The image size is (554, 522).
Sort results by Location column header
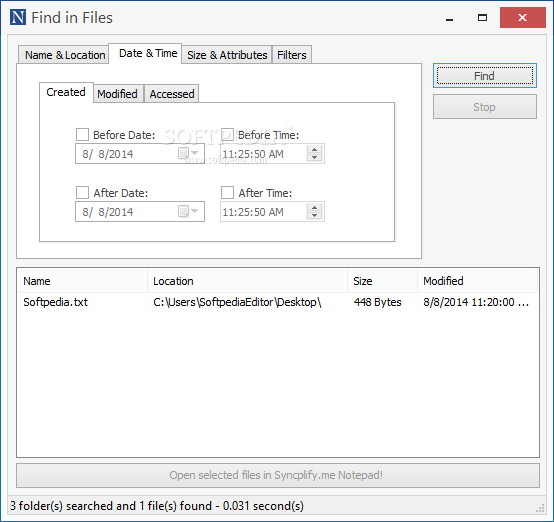pos(247,281)
